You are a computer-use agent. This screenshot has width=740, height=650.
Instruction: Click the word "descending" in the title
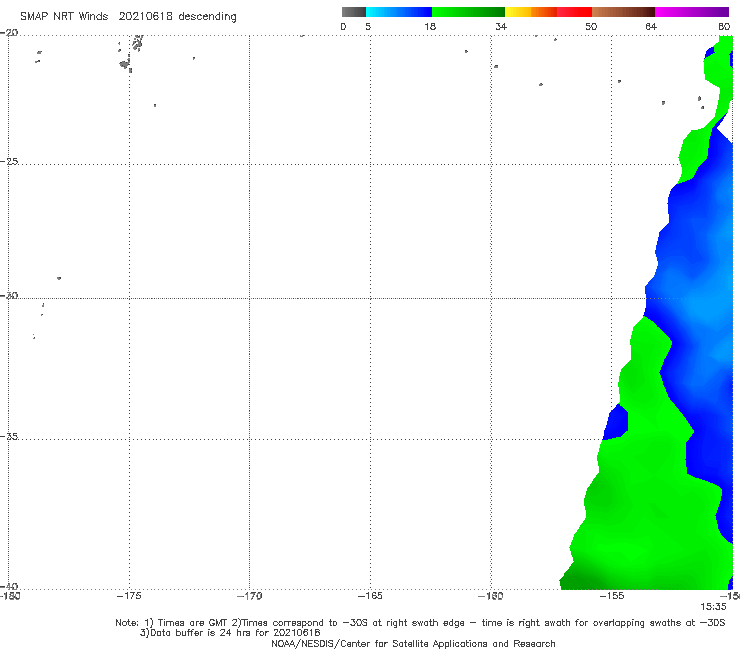pos(208,17)
